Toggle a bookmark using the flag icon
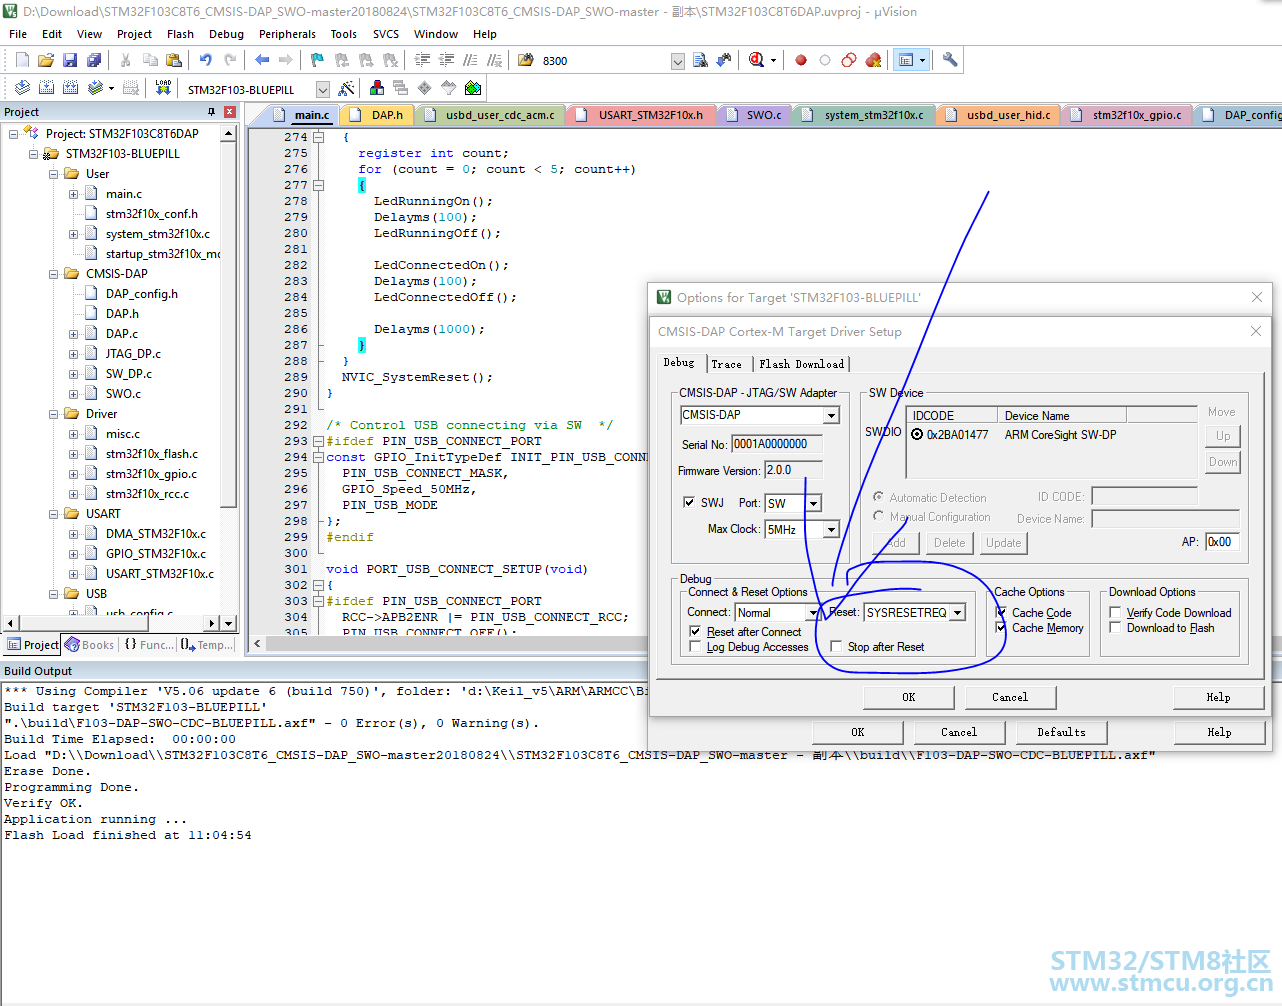Viewport: 1282px width, 1006px height. point(318,61)
